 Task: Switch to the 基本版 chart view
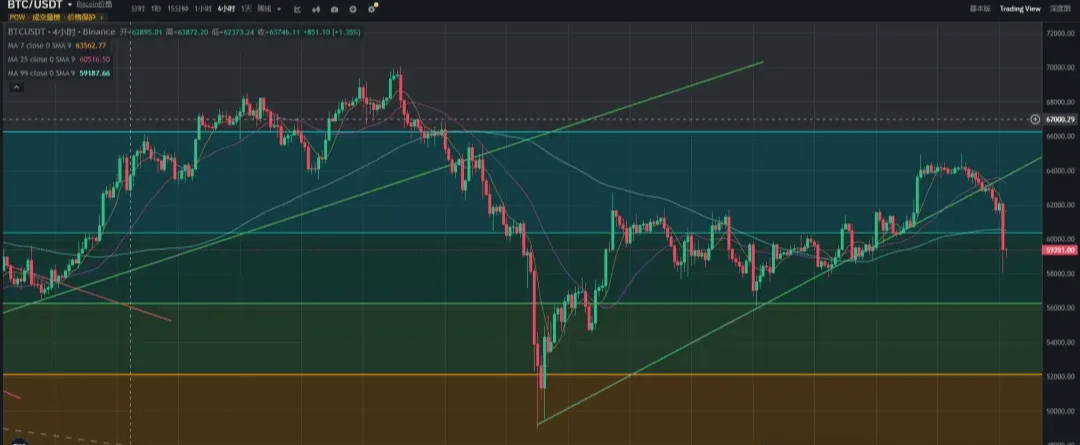979,8
